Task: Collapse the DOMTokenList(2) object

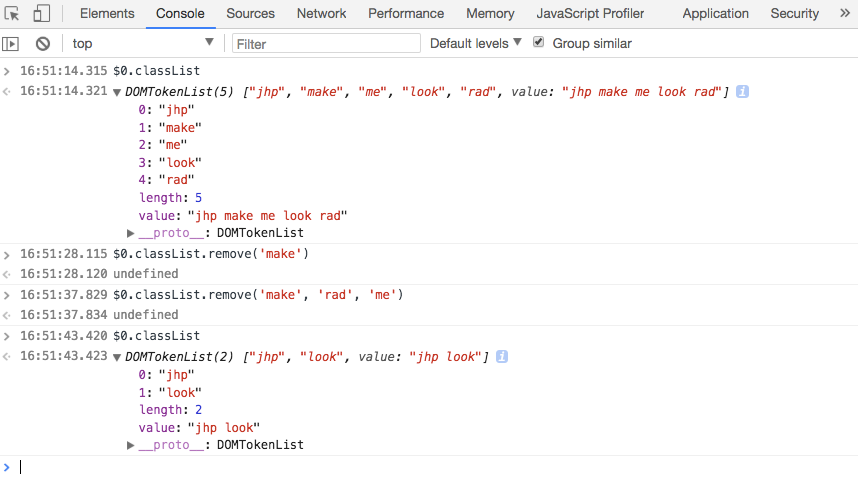Action: (118, 358)
